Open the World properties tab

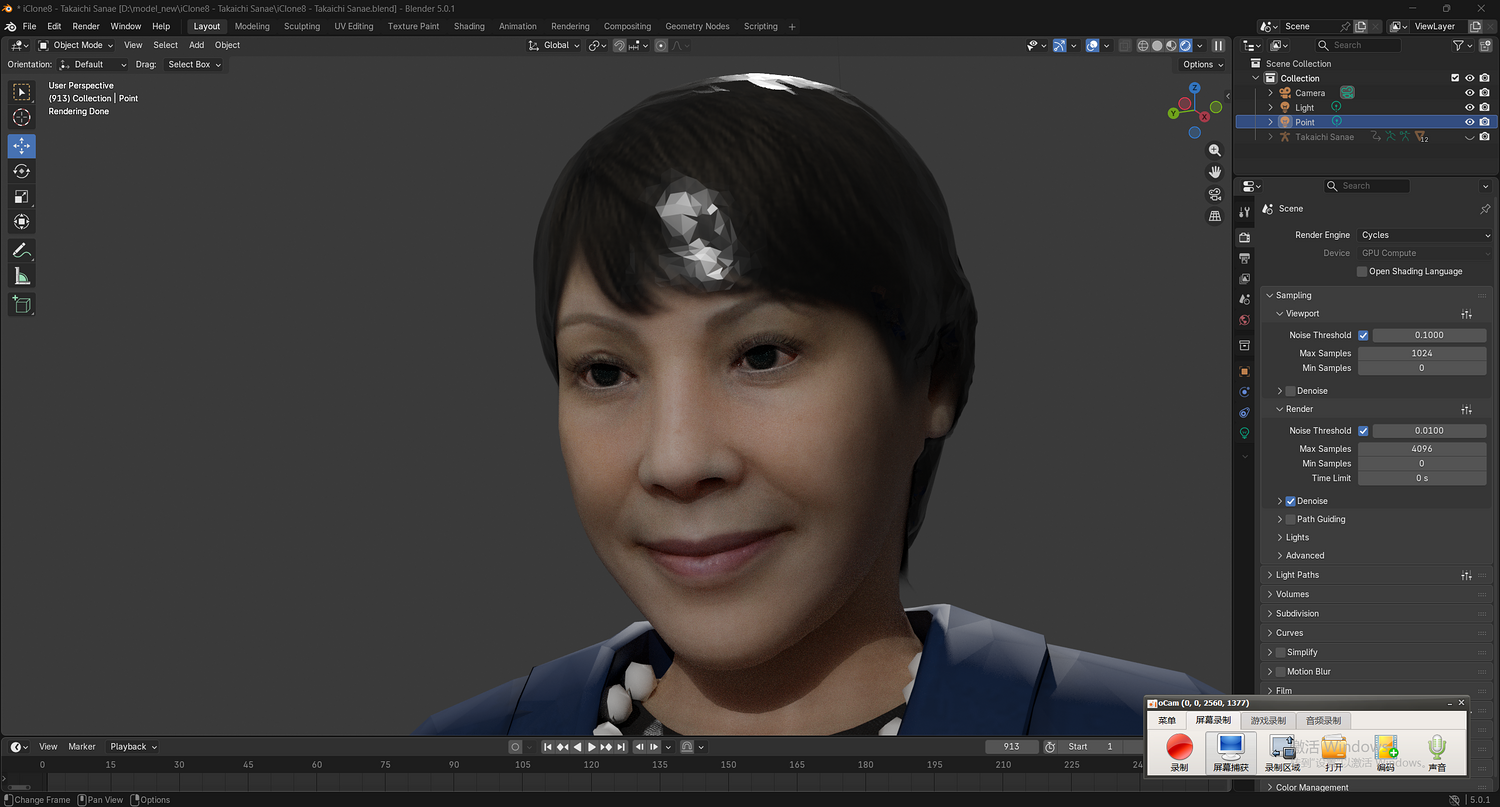coord(1245,320)
